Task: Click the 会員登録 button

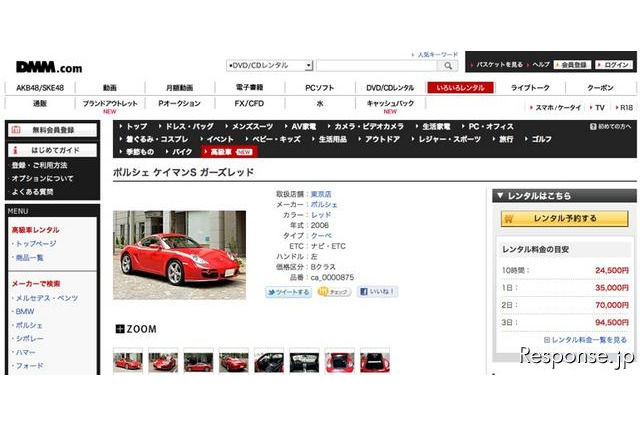Action: coord(573,65)
